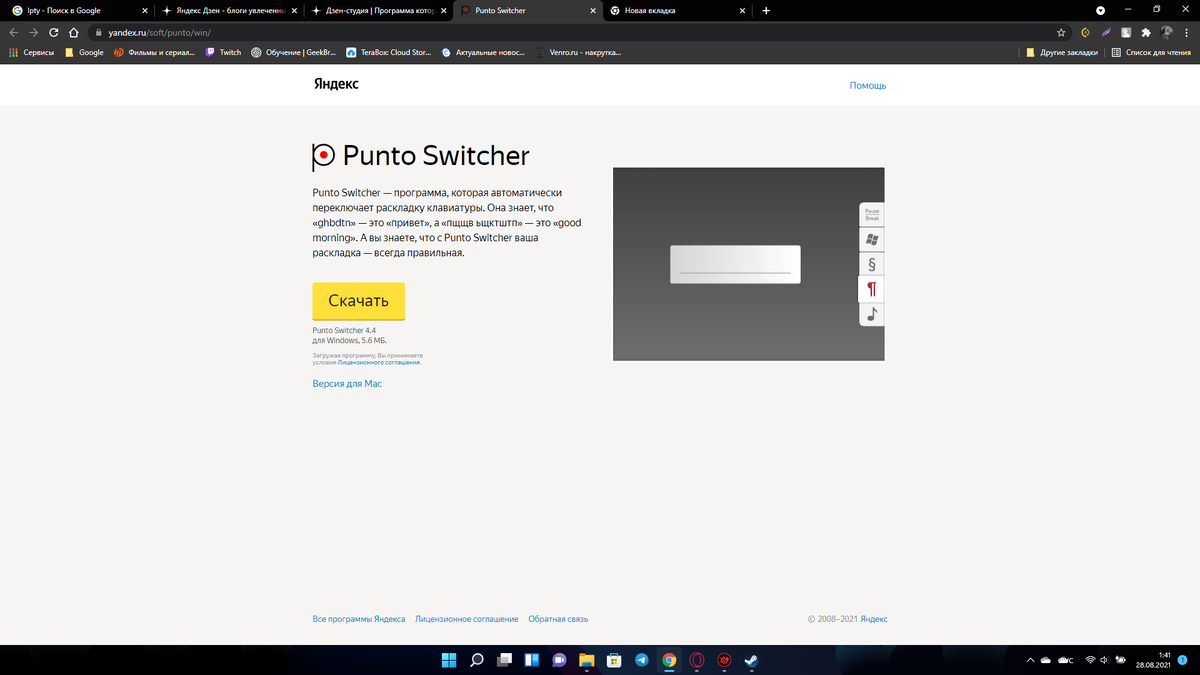
Task: Open the Помощь help link
Action: pyautogui.click(x=868, y=86)
